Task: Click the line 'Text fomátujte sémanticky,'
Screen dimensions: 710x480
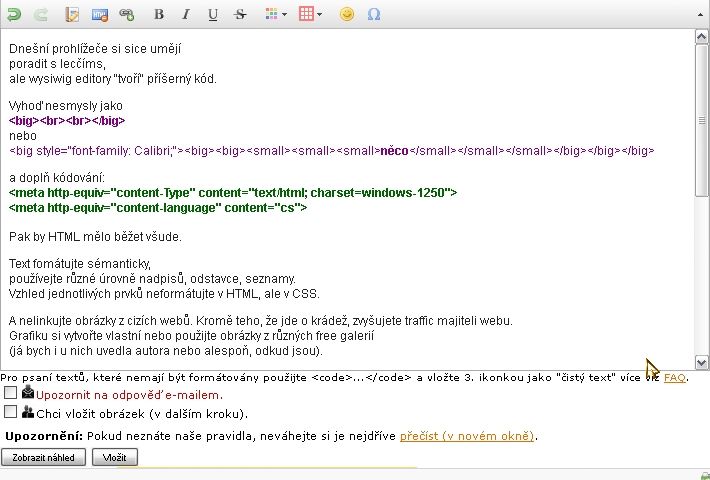Action: coord(80,264)
